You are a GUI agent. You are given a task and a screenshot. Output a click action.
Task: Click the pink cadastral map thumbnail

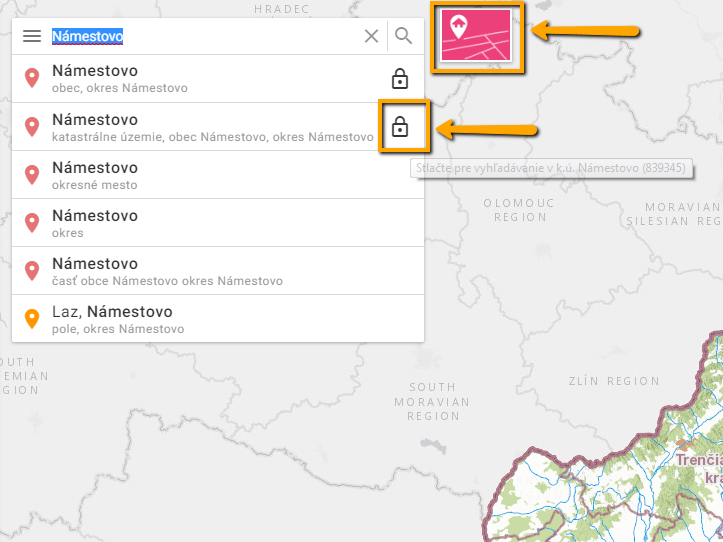476,36
